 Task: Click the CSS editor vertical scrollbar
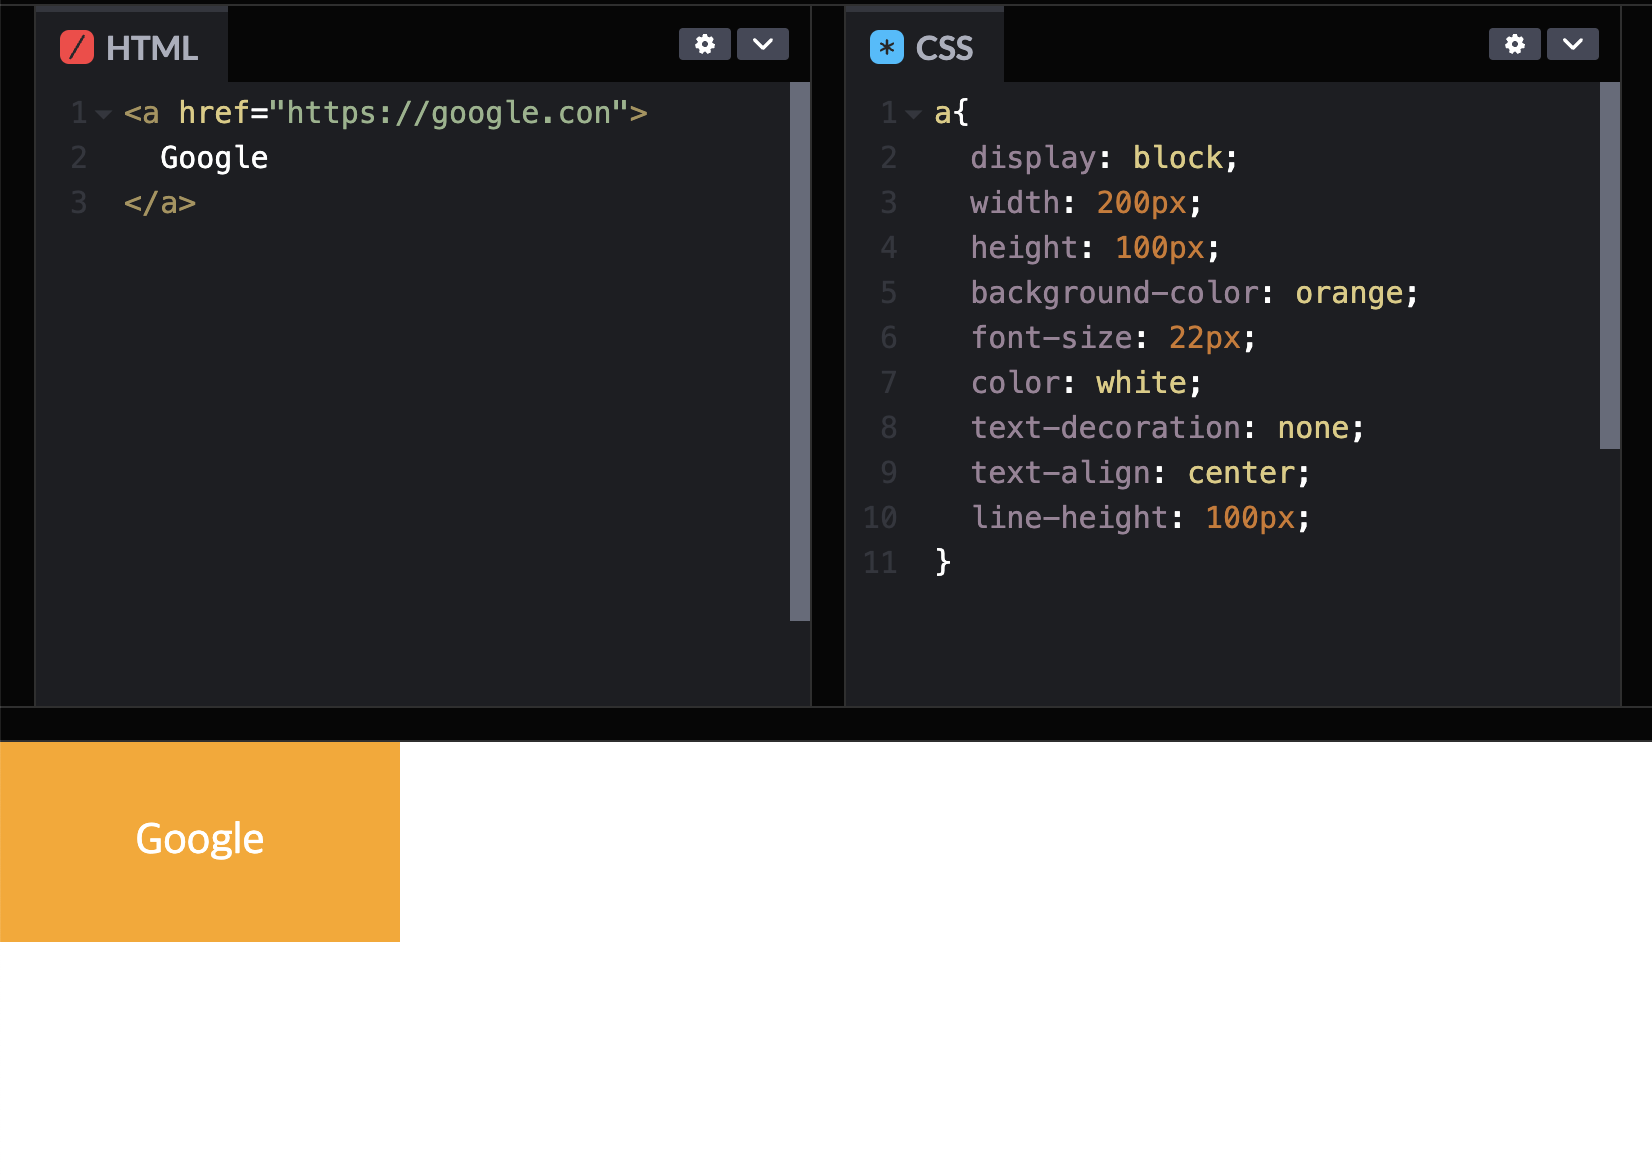[1610, 265]
